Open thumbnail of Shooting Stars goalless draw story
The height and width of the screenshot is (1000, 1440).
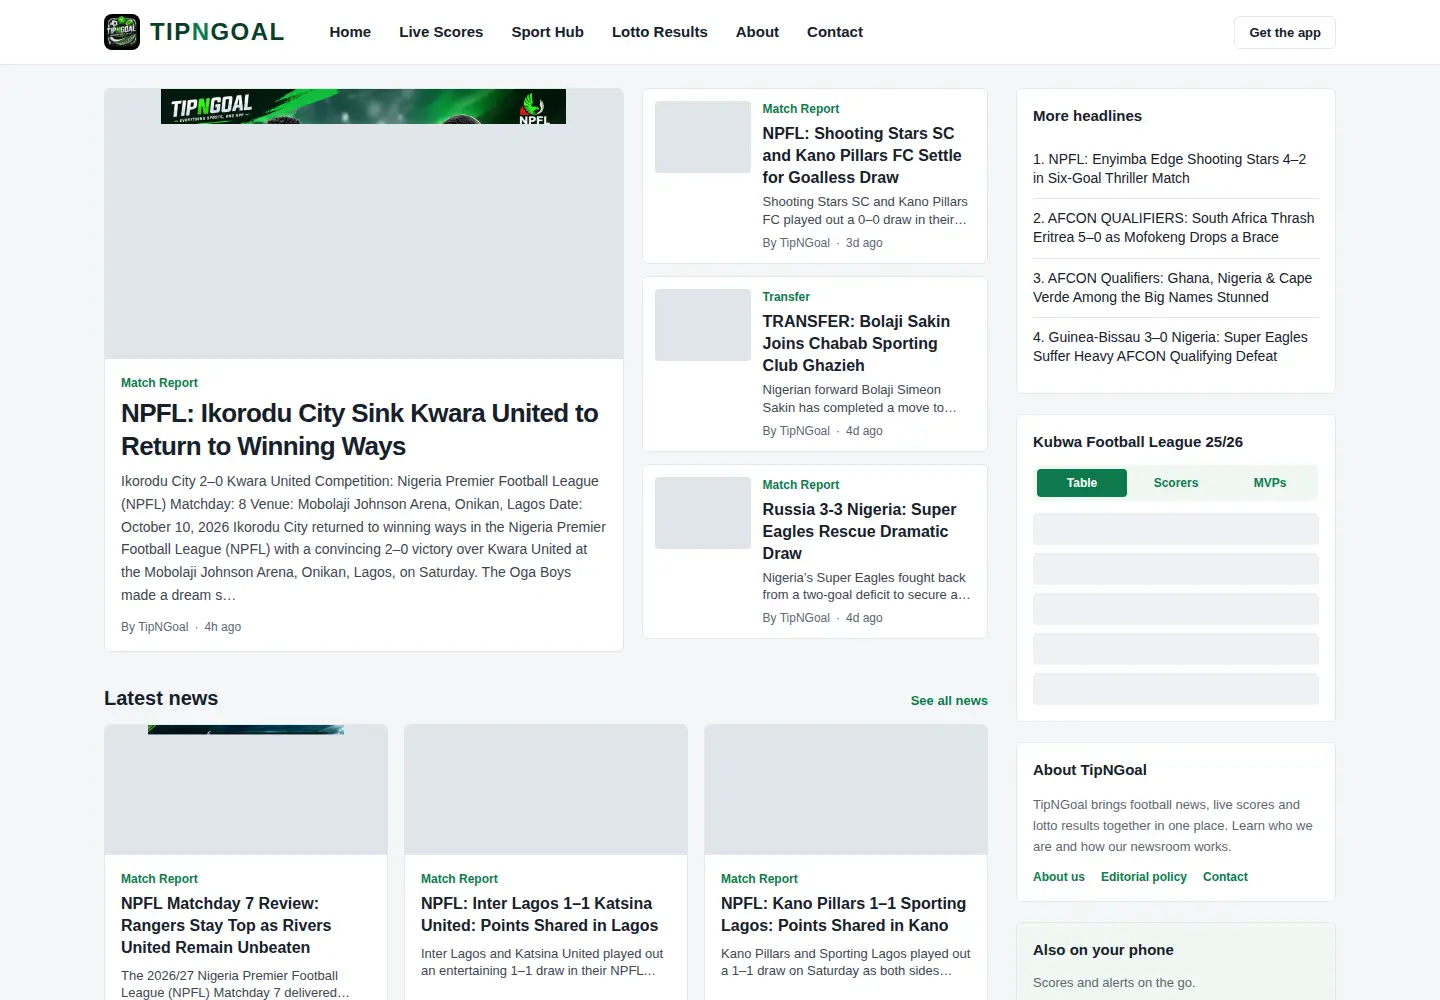coord(703,137)
